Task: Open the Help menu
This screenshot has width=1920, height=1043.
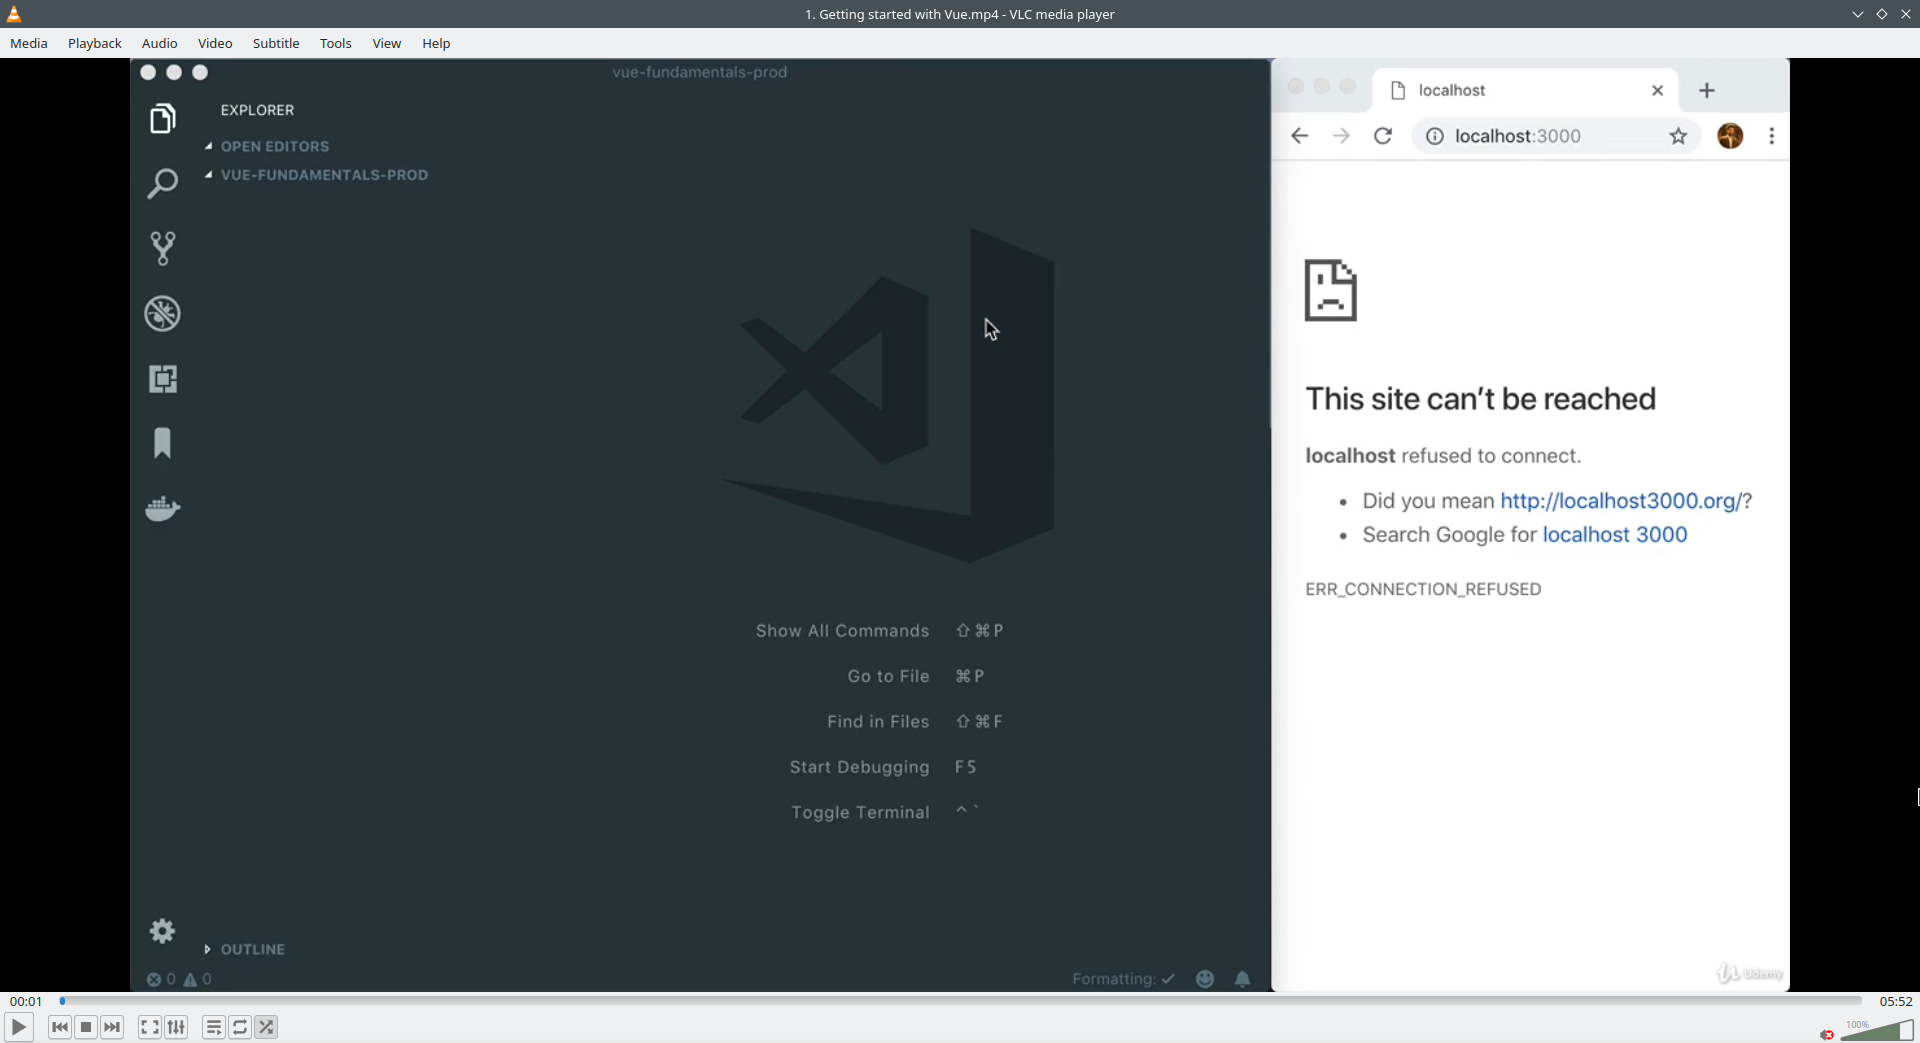Action: pos(436,43)
